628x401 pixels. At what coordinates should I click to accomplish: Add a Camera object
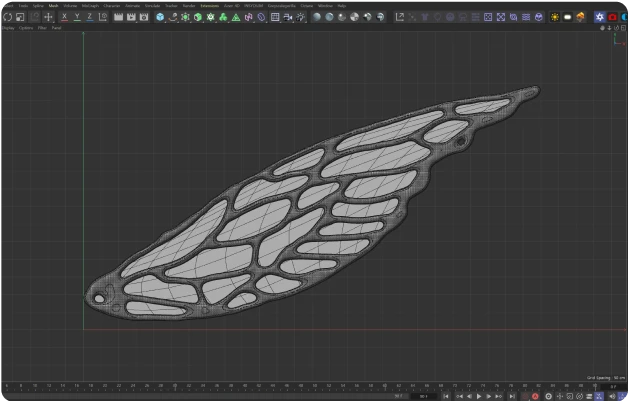tap(288, 17)
